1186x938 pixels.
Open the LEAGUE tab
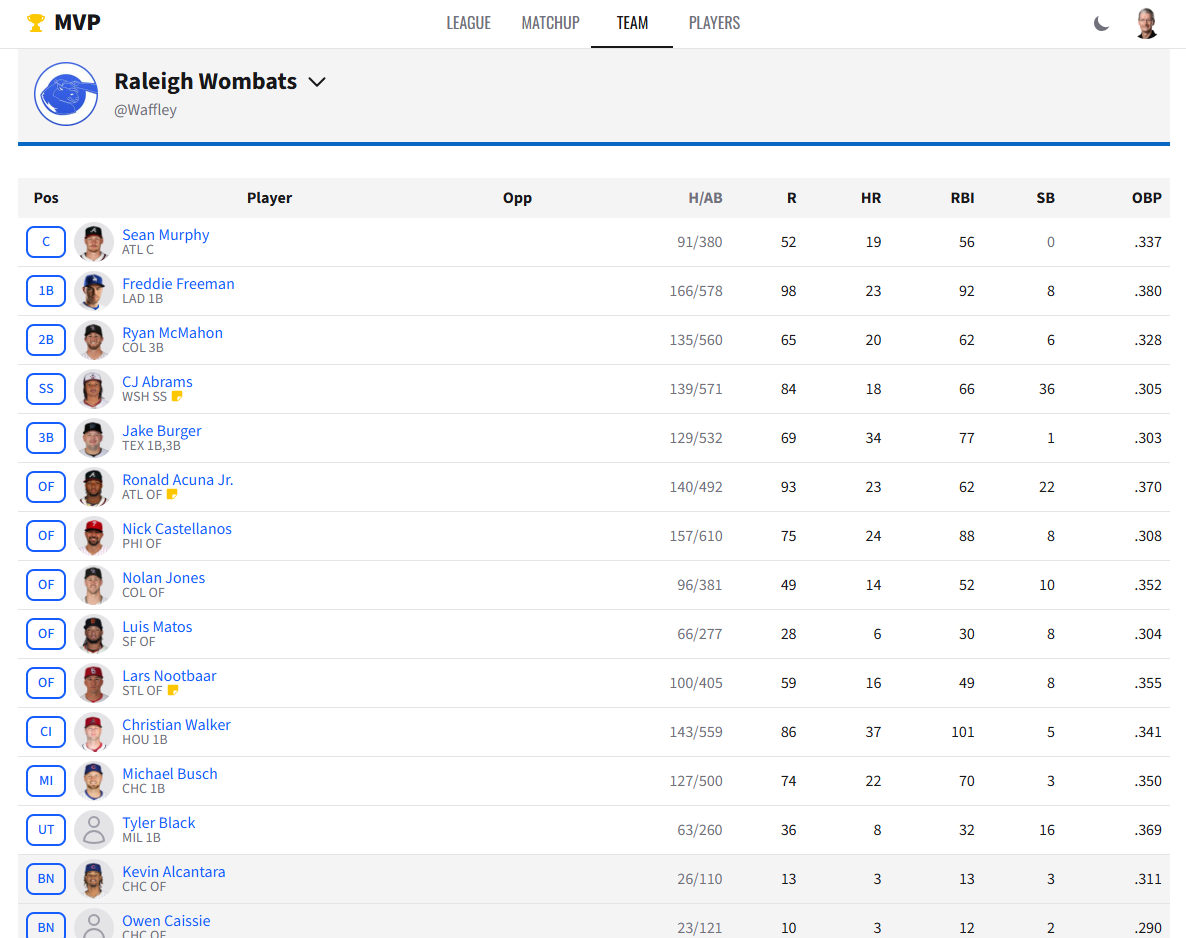click(468, 23)
